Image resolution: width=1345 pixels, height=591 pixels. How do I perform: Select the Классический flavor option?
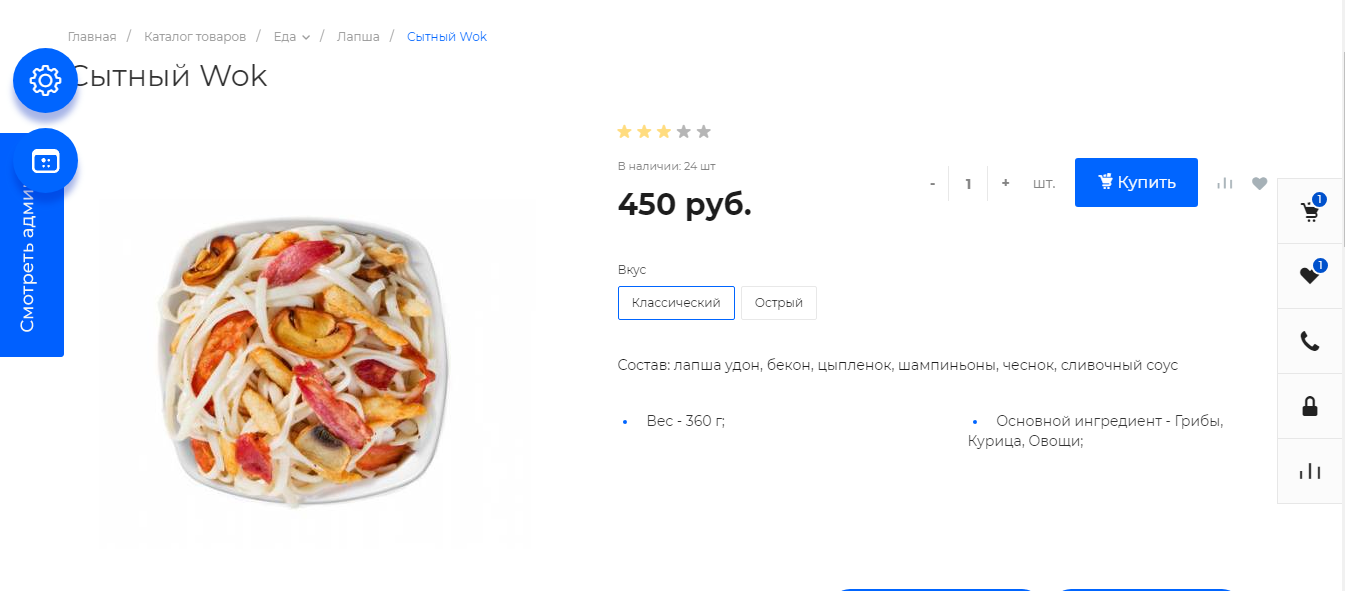click(x=676, y=303)
